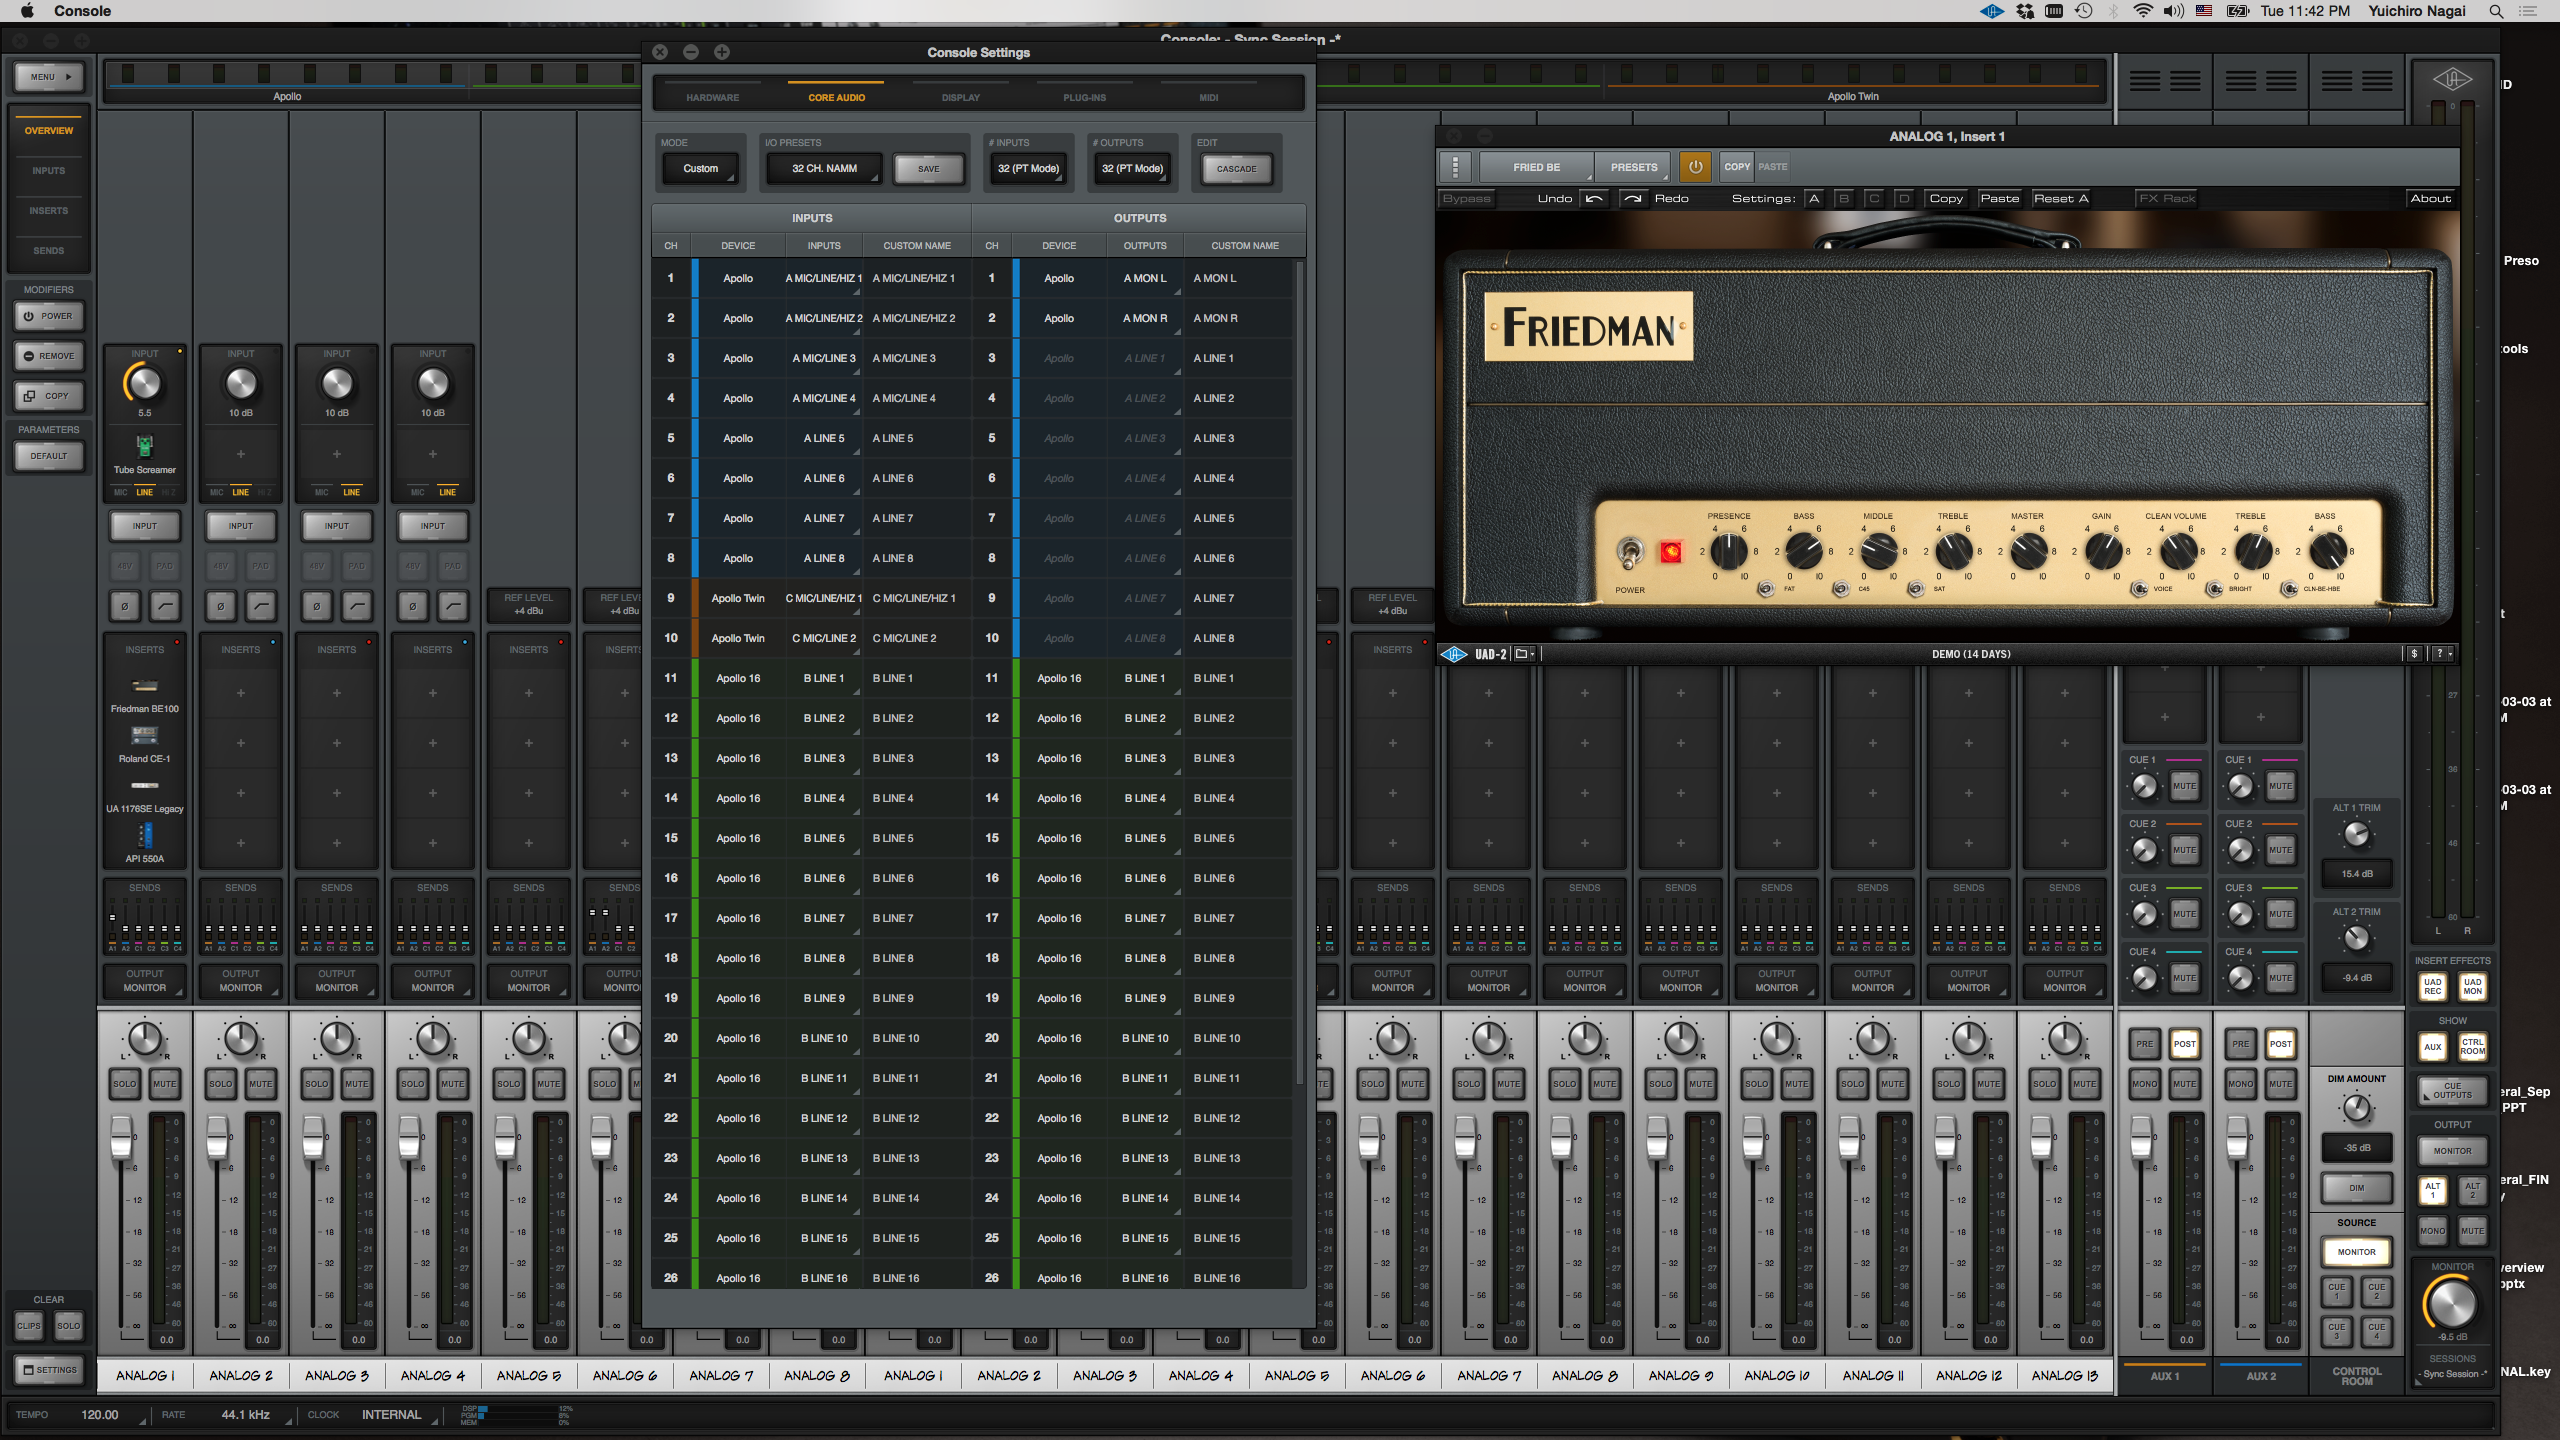Screen dimensions: 2560x1440
Task: Open the CUE OUTPUTS popup
Action: click(2452, 1090)
